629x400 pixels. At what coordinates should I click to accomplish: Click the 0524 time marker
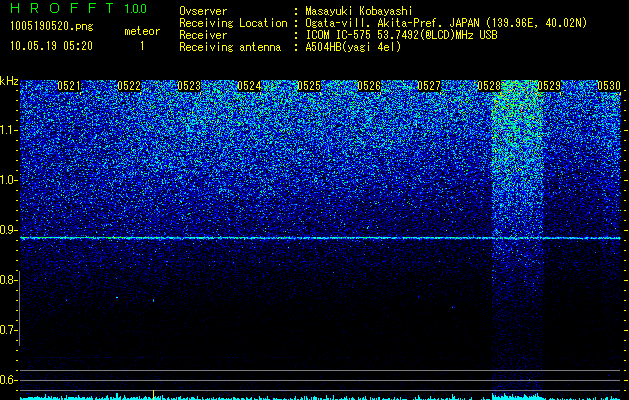point(249,86)
